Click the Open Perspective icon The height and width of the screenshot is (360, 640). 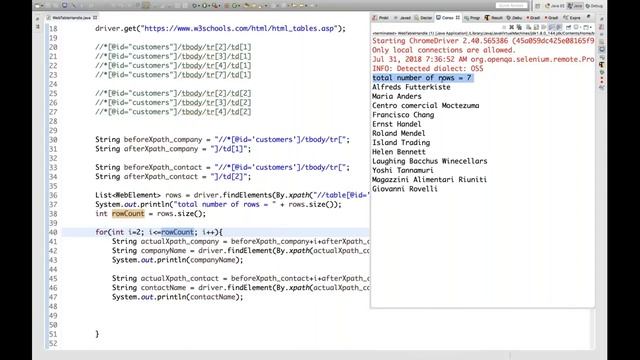538,6
